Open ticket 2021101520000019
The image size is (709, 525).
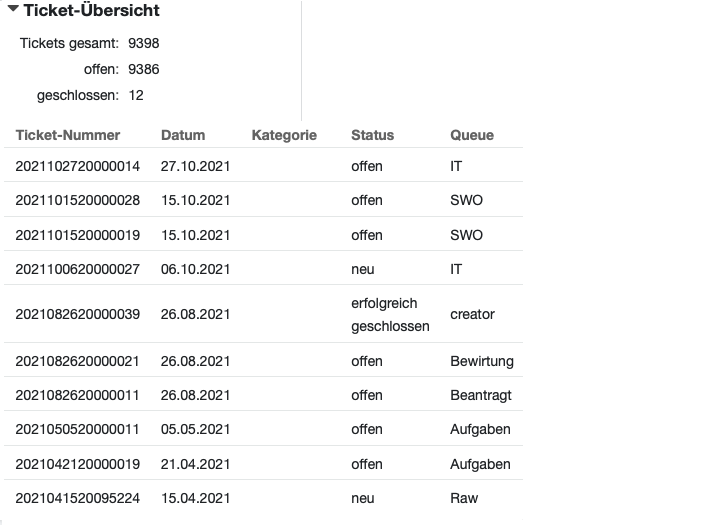pos(78,235)
